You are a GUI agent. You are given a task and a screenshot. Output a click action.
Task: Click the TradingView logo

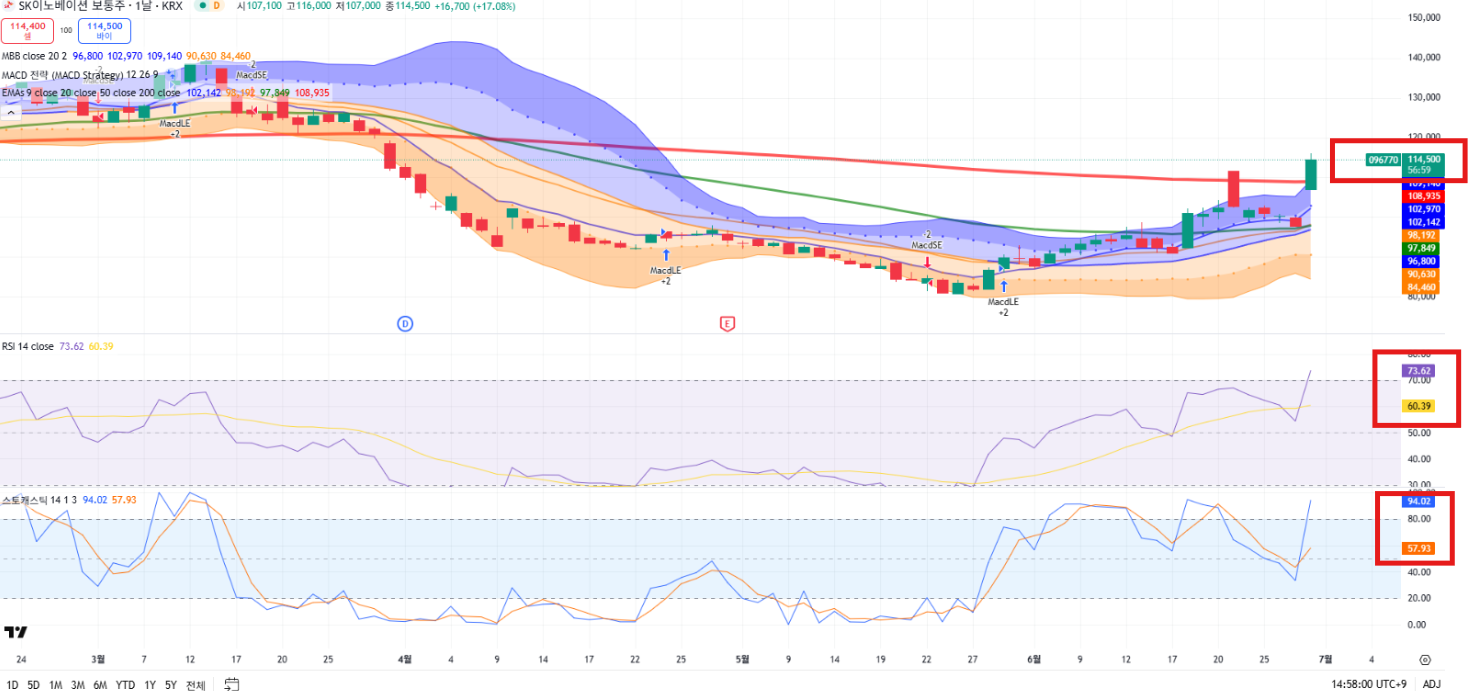(x=15, y=632)
